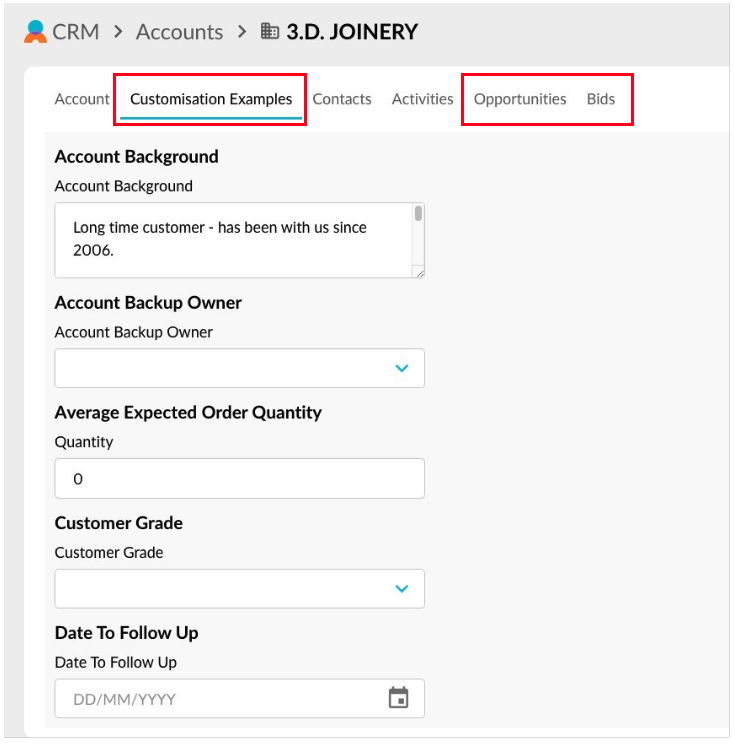Screen dimensions: 735x744
Task: Click the Date To Follow Up field
Action: point(220,698)
